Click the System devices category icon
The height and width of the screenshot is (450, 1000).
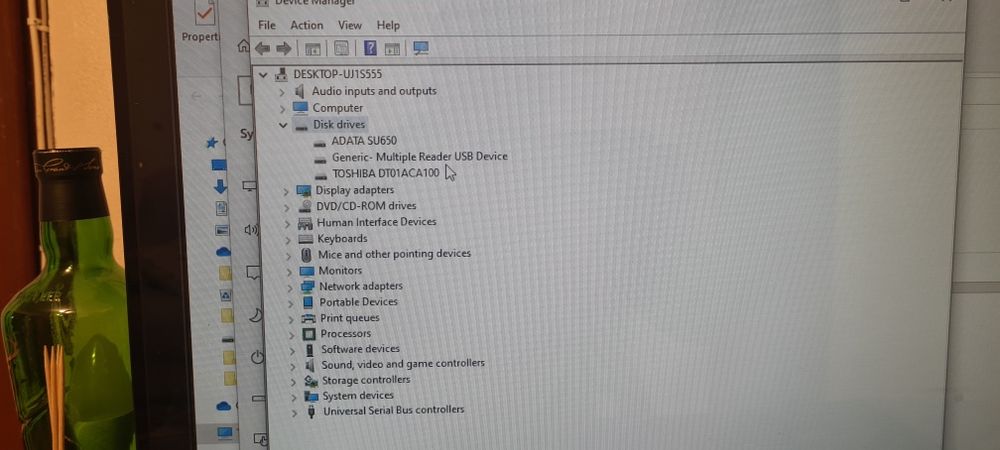click(311, 396)
